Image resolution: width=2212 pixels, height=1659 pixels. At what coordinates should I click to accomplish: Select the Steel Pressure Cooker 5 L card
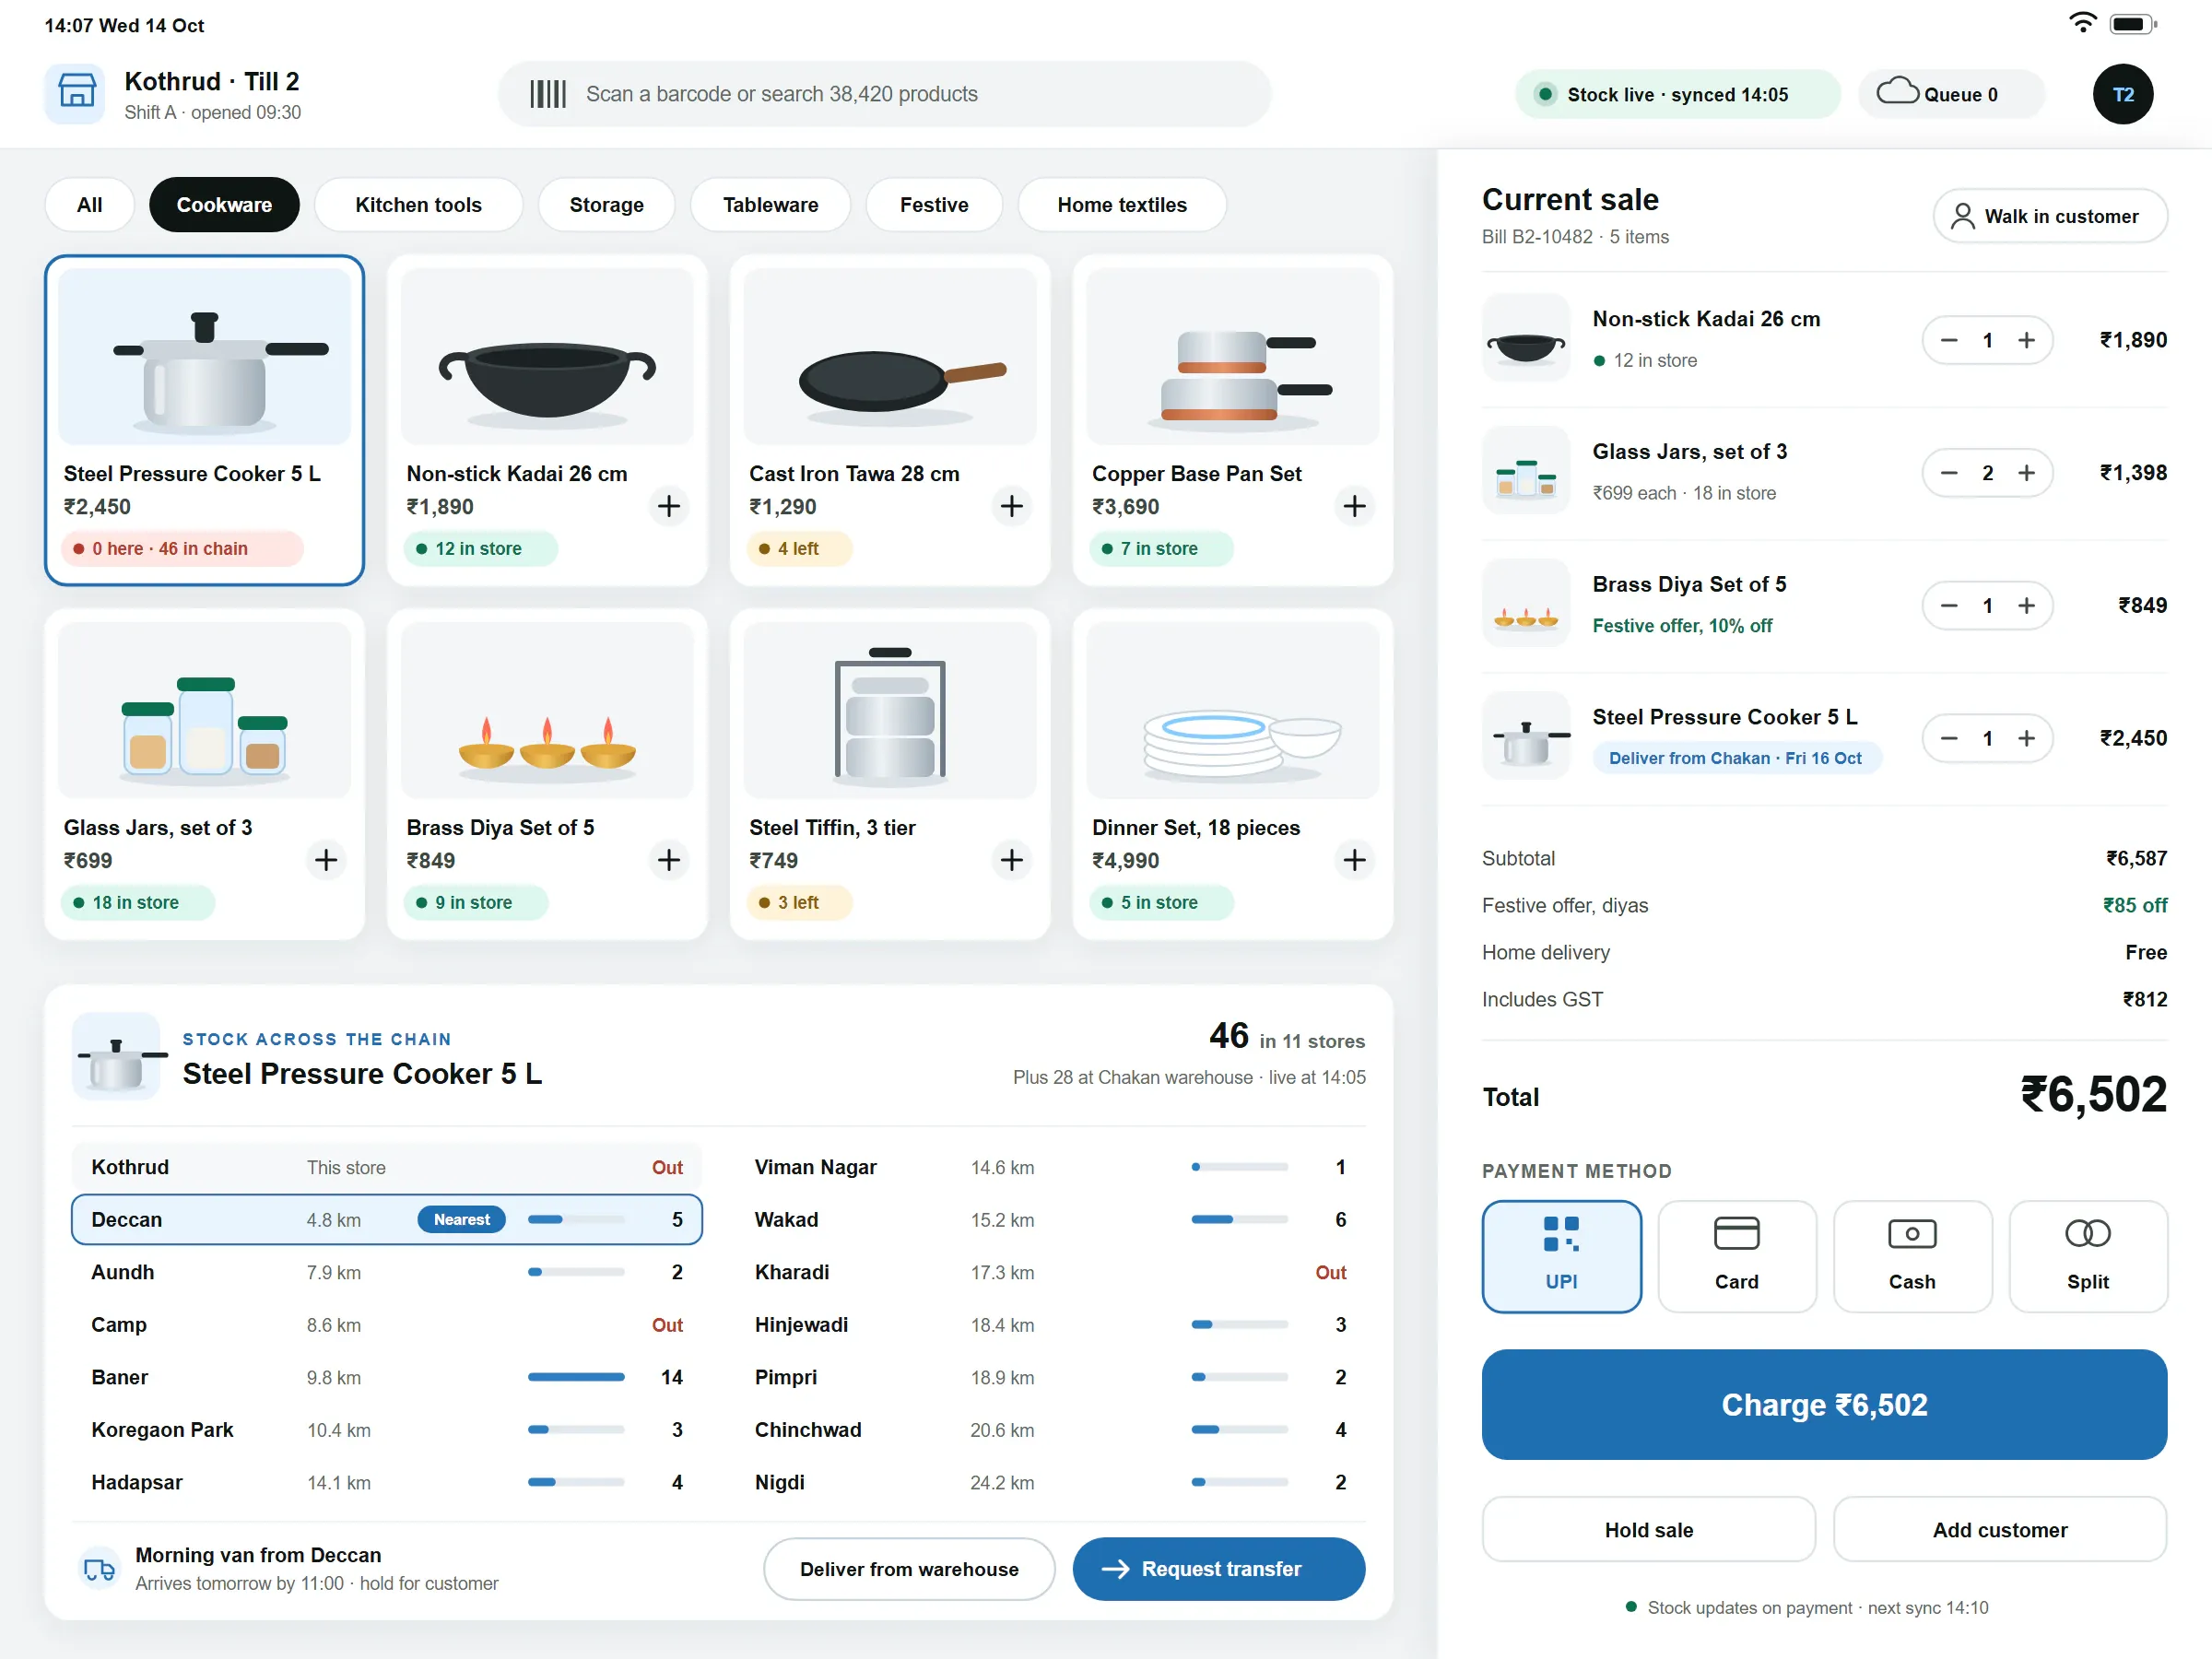click(x=204, y=420)
